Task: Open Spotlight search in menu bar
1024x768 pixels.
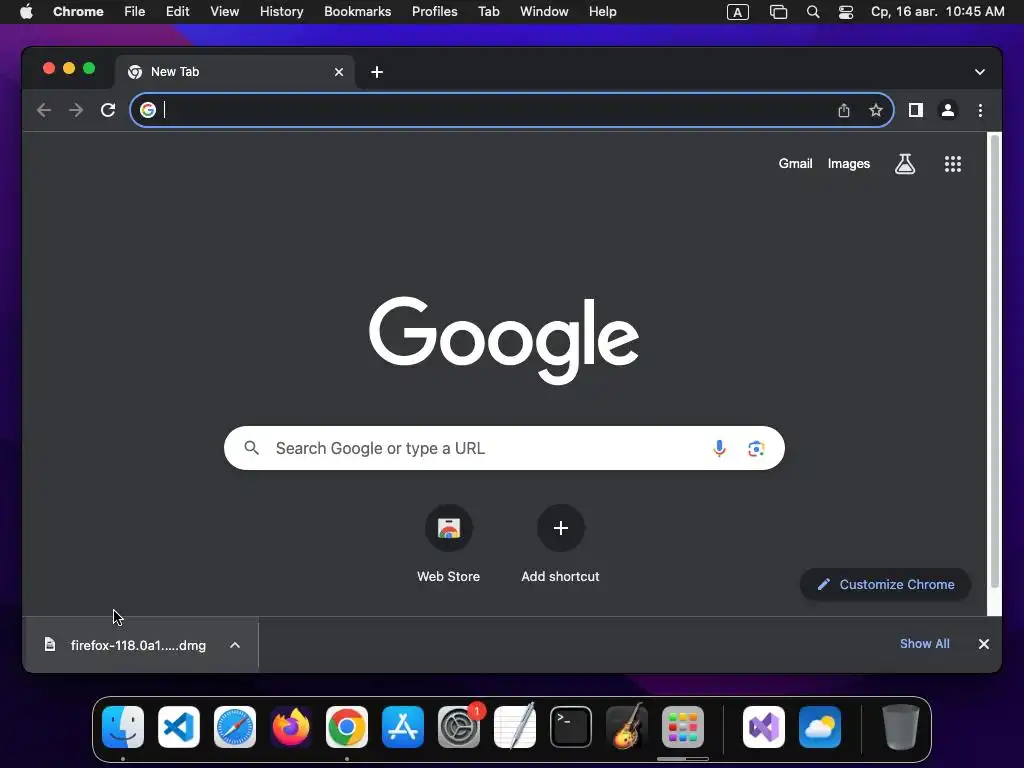Action: (812, 12)
